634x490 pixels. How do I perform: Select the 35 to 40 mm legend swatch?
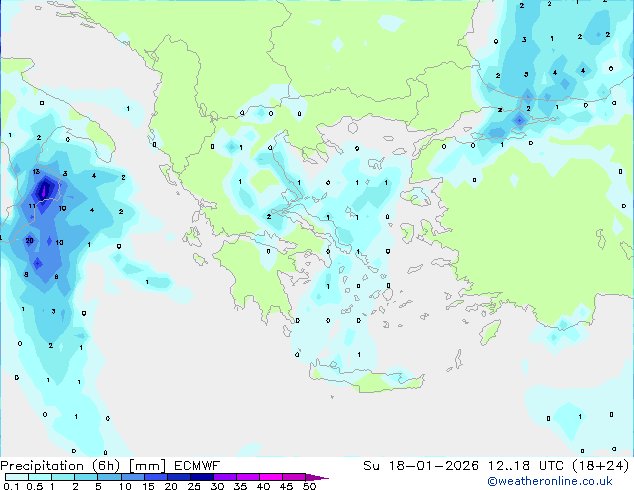(248, 477)
